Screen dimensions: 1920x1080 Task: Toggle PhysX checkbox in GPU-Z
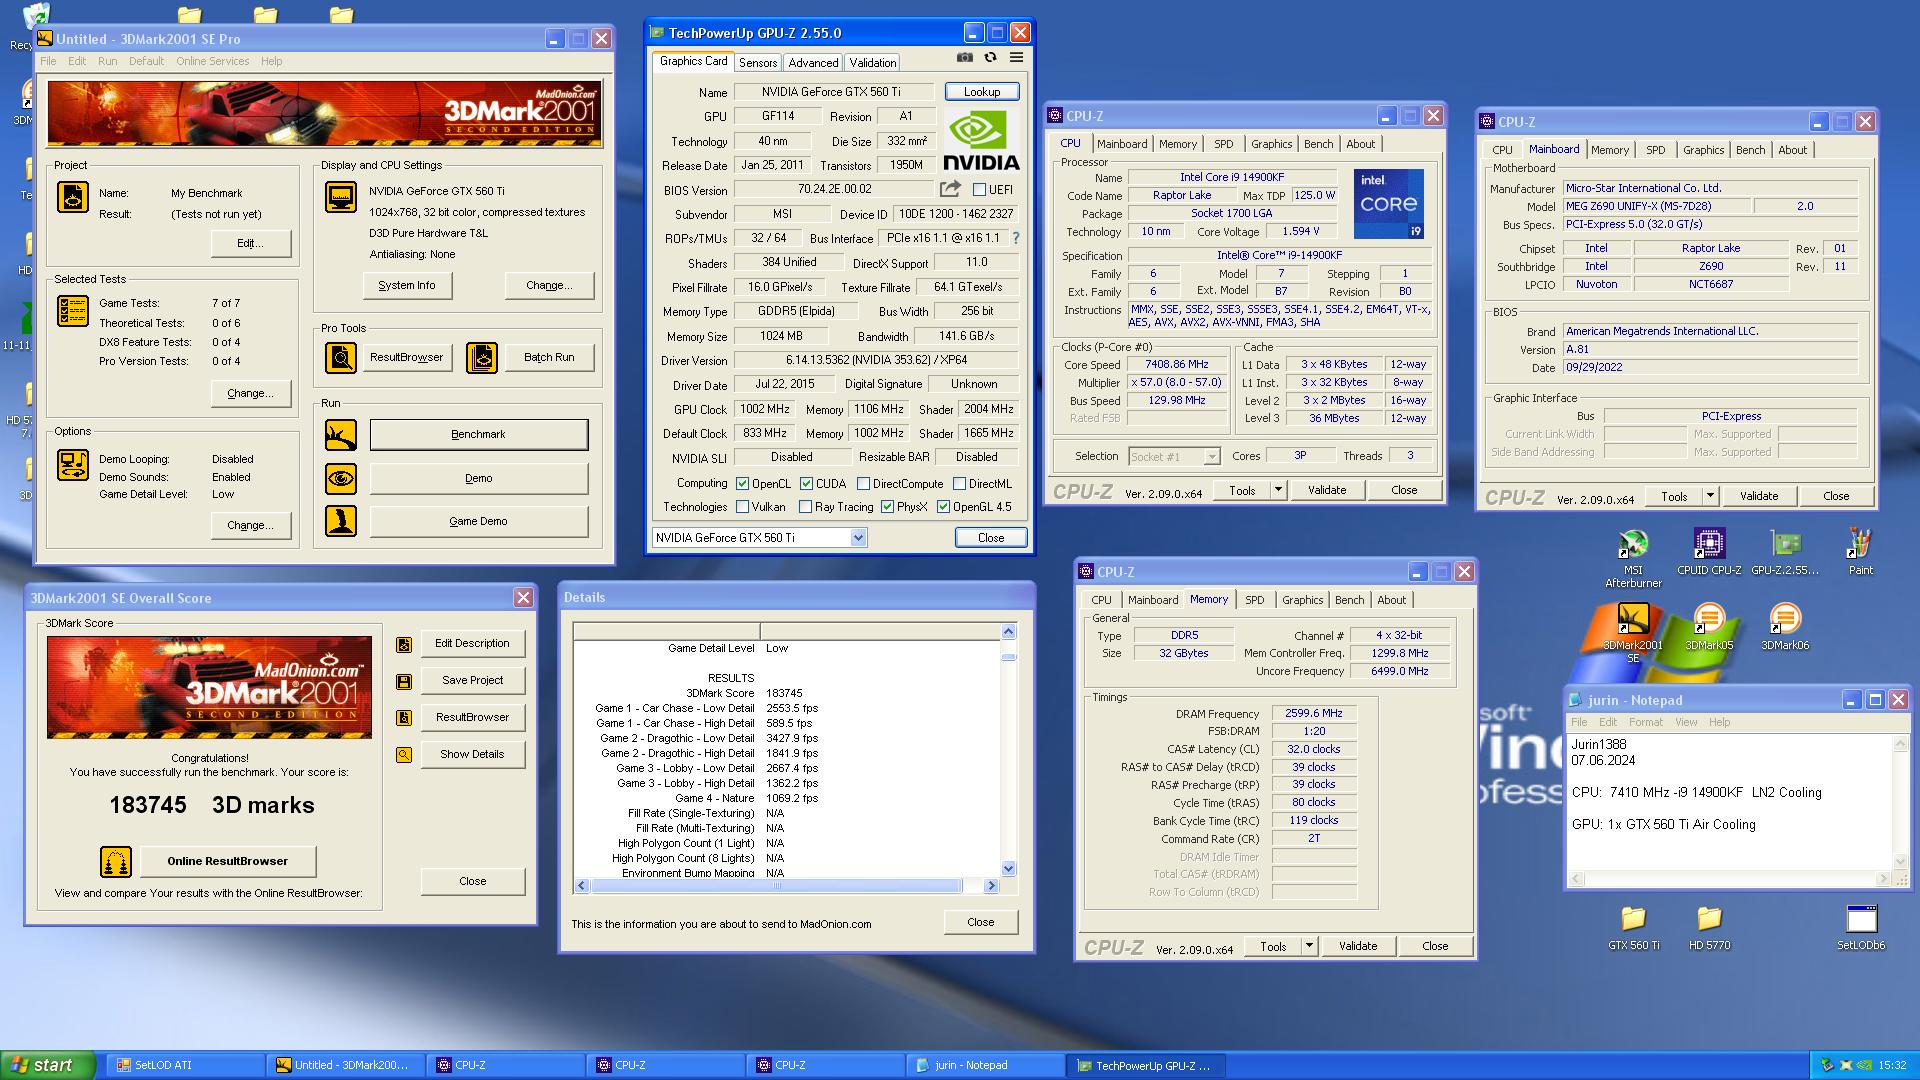[887, 507]
